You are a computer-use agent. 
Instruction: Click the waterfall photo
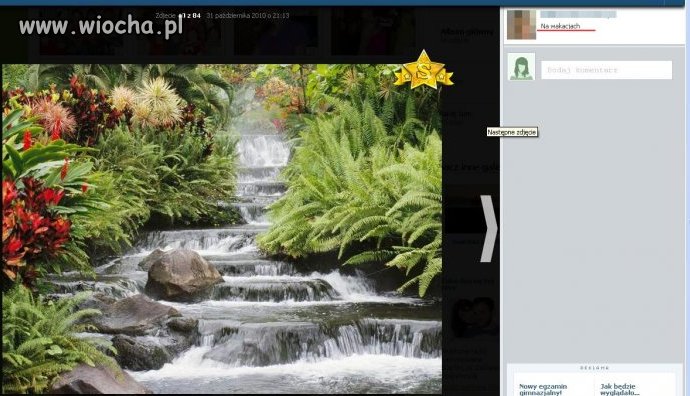click(222, 229)
